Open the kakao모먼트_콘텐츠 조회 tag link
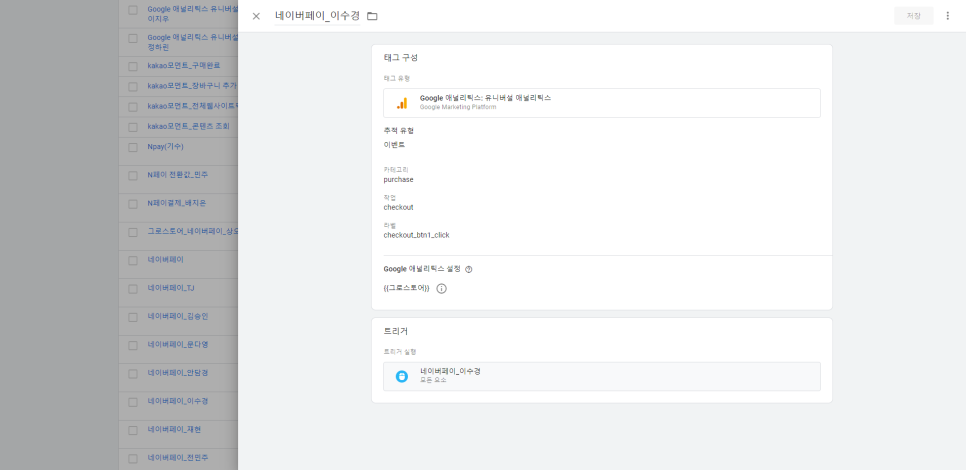Viewport: 966px width, 470px height. (x=189, y=126)
